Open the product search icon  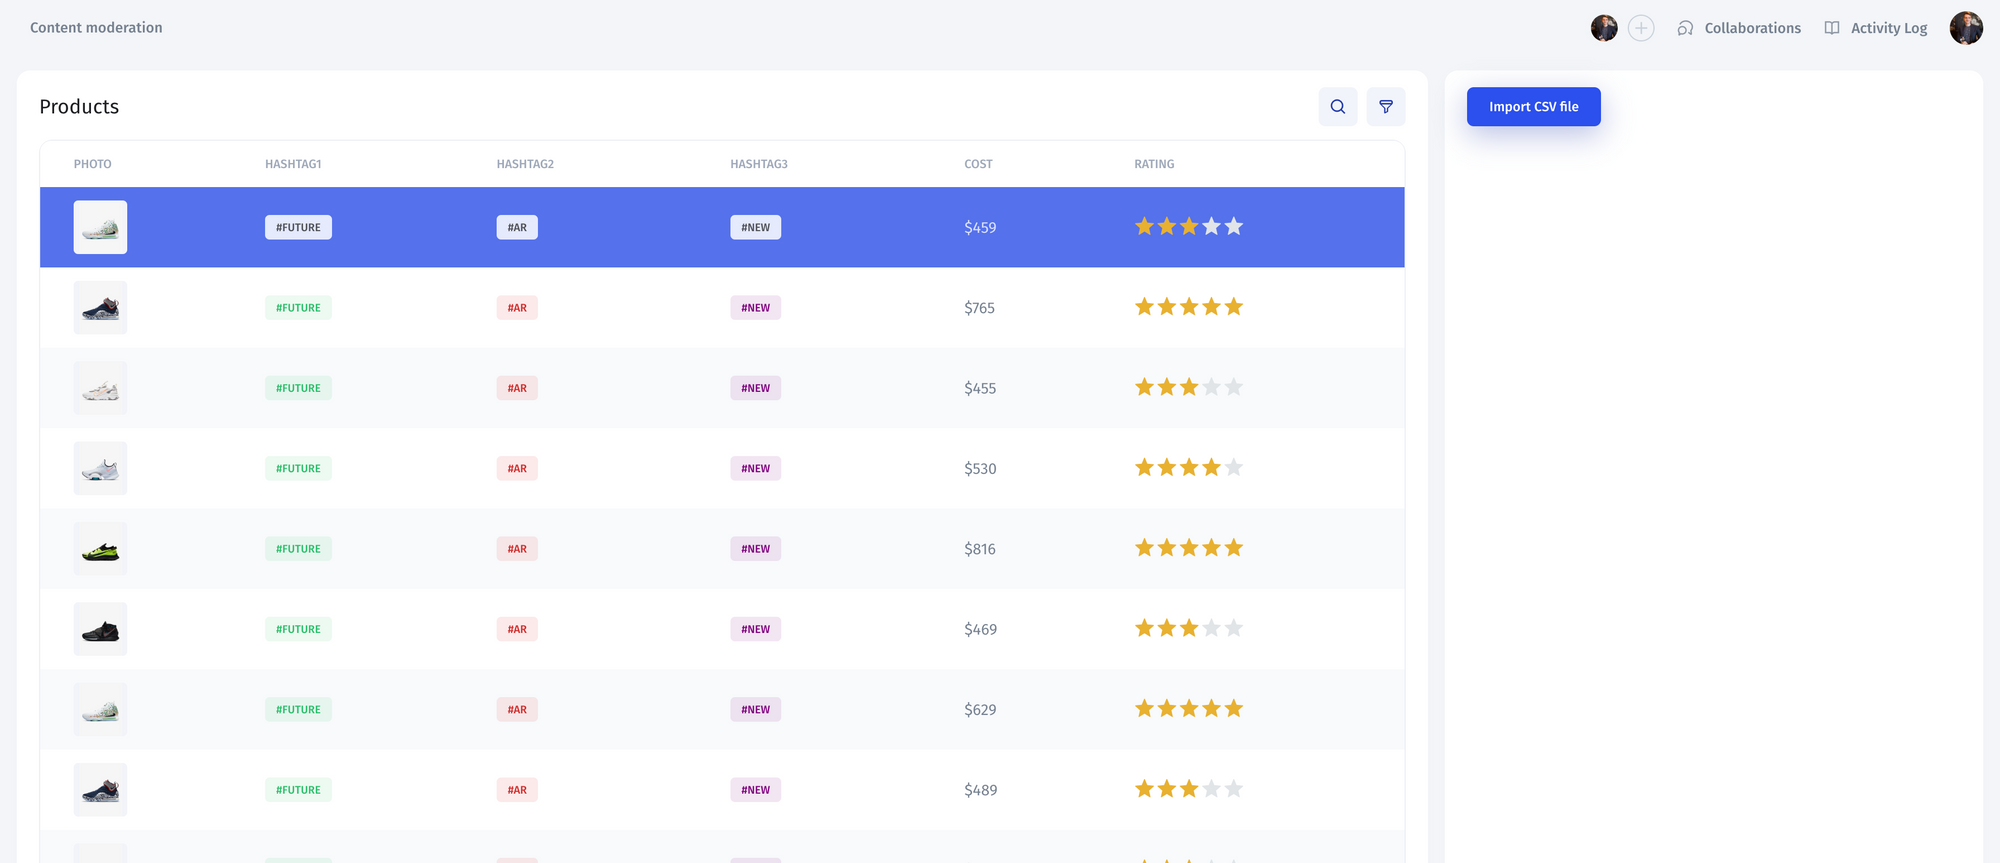tap(1337, 107)
